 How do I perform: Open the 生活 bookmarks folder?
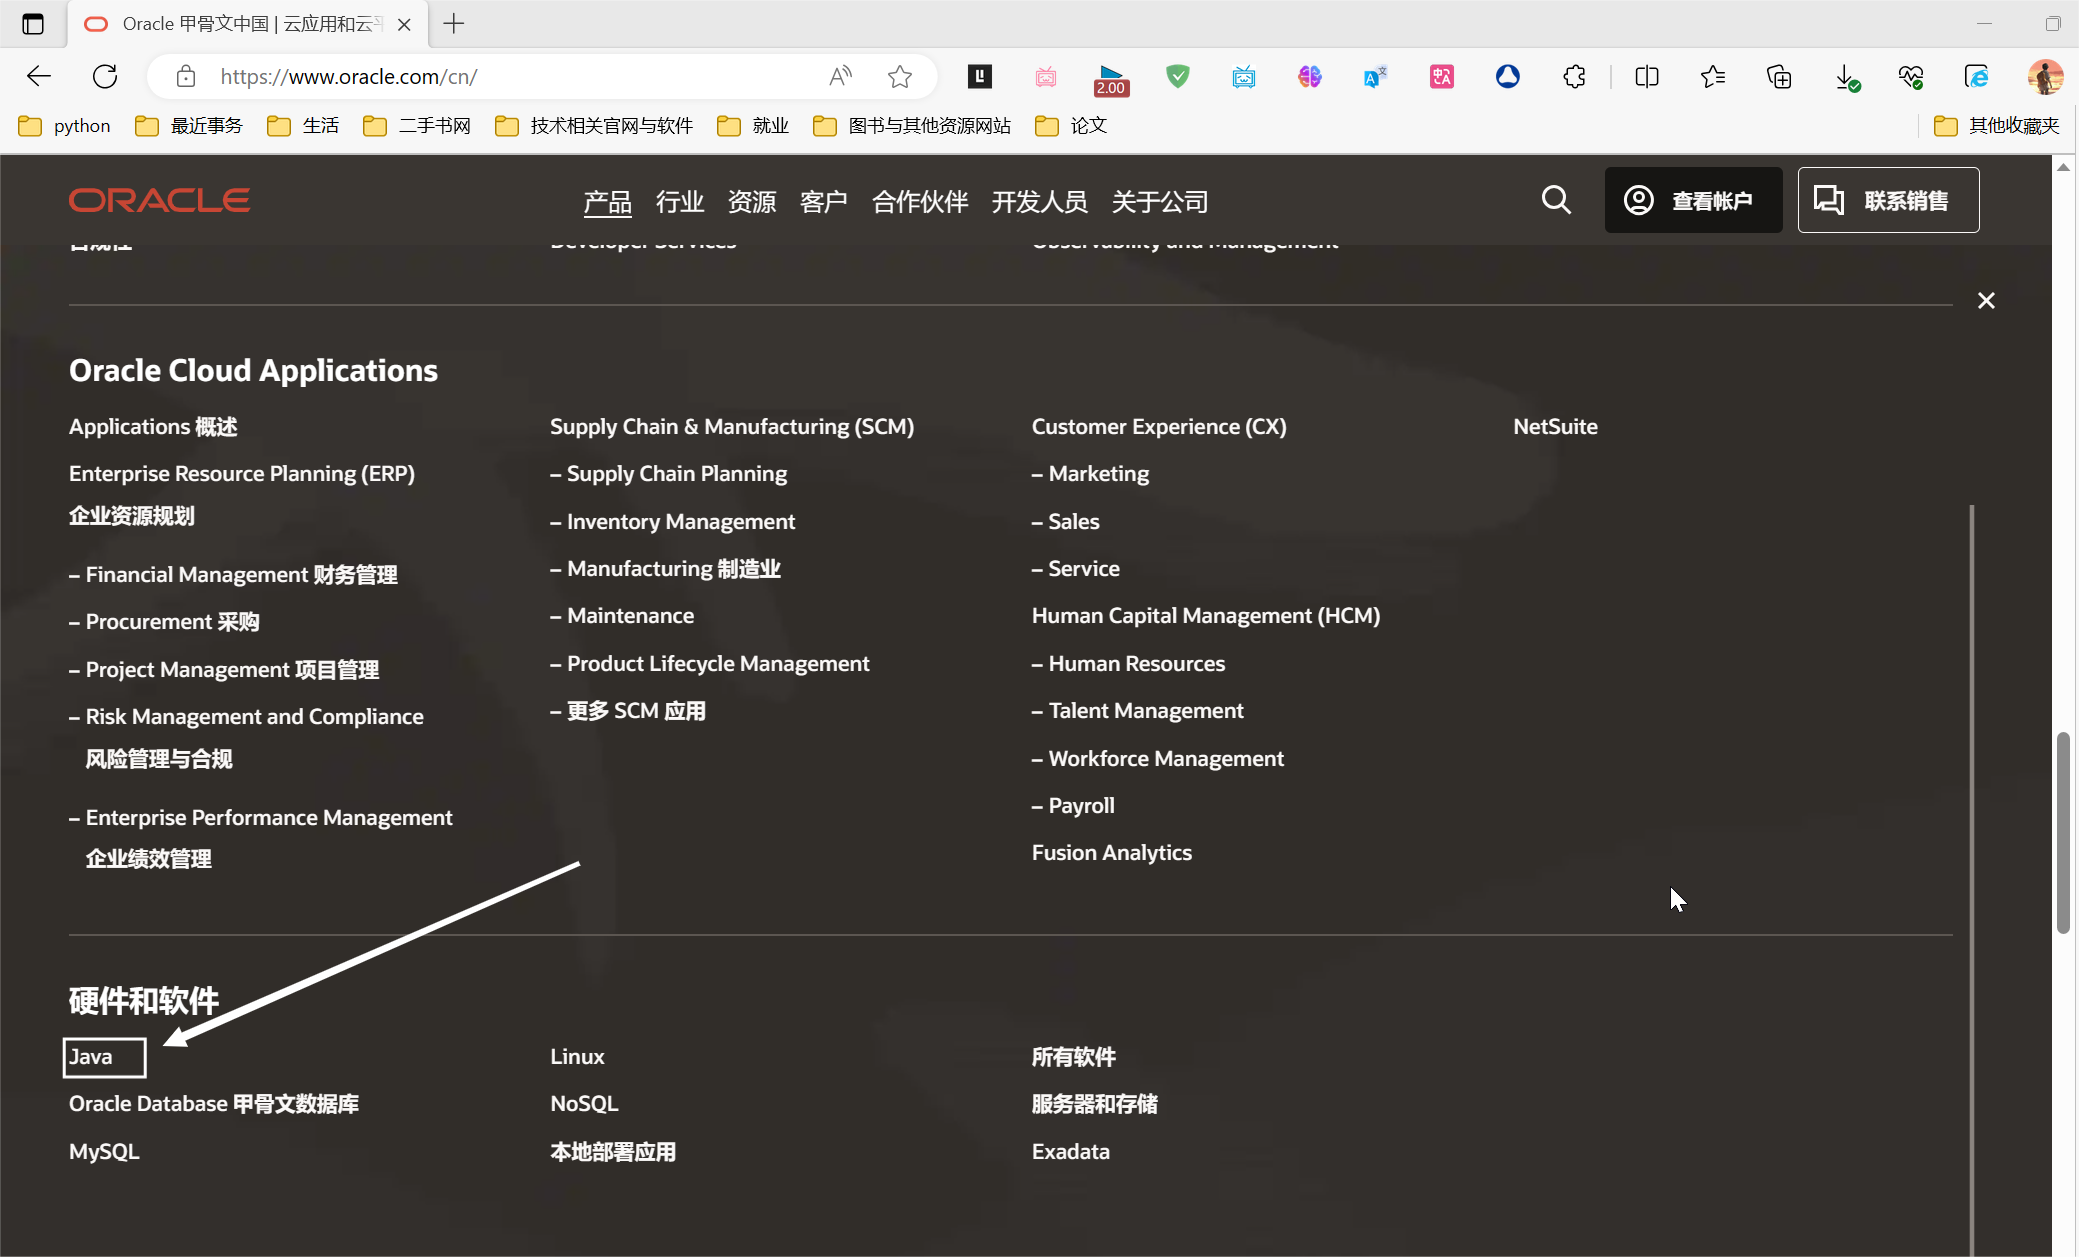(303, 126)
